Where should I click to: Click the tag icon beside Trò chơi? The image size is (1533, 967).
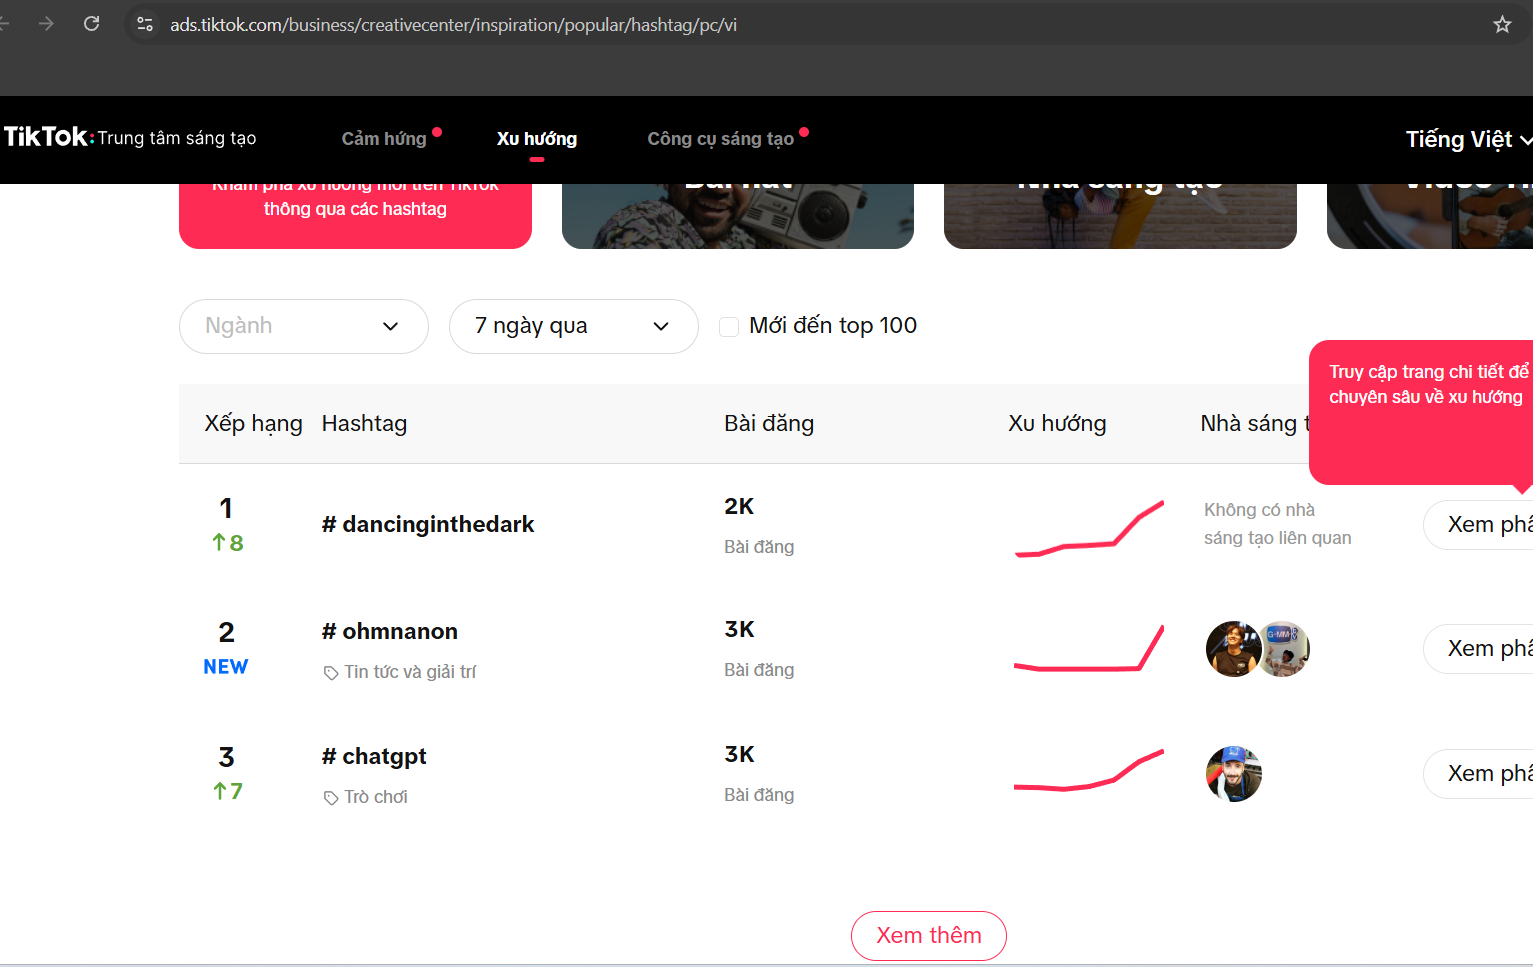click(331, 798)
